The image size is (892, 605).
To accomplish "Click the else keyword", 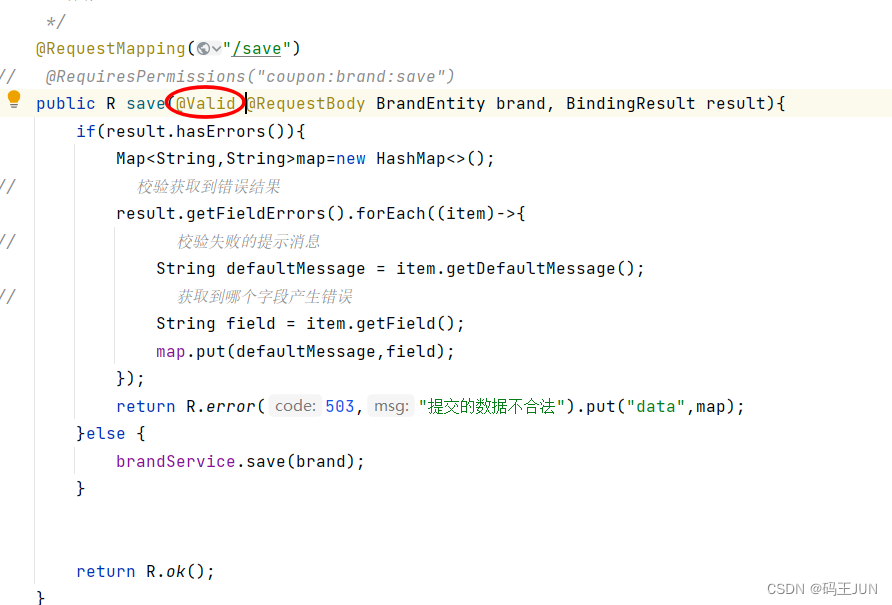I will coord(105,434).
